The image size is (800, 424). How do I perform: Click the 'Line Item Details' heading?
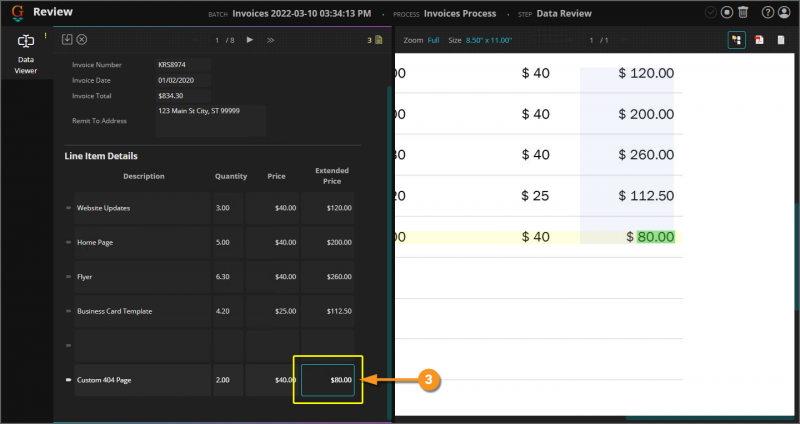pyautogui.click(x=101, y=156)
